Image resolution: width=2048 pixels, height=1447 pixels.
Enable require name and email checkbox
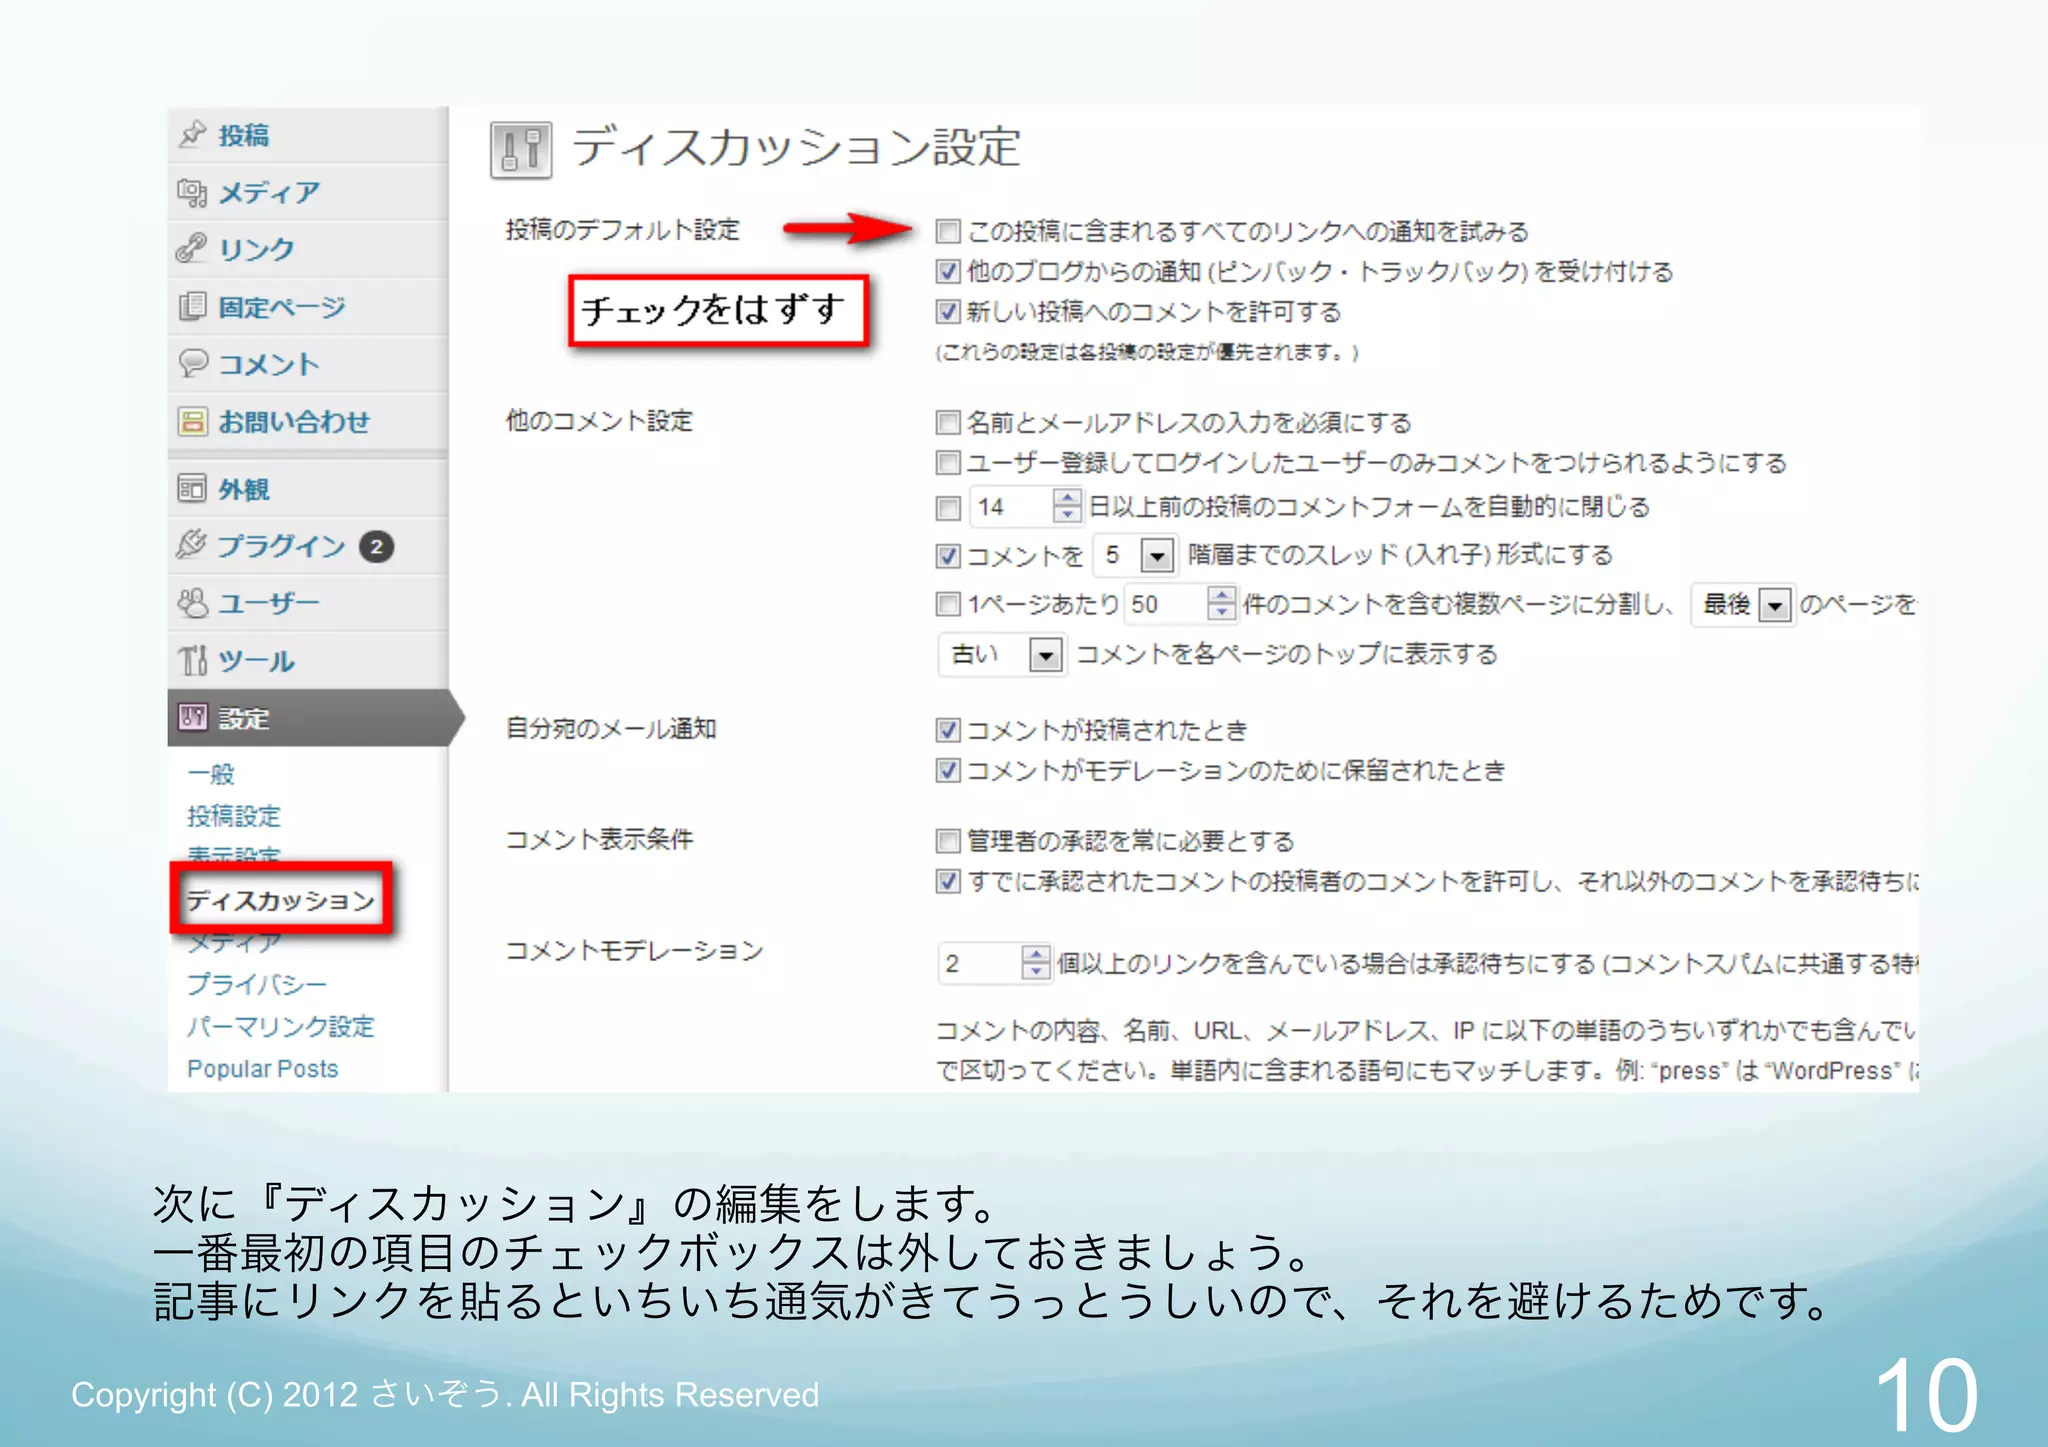(x=948, y=423)
